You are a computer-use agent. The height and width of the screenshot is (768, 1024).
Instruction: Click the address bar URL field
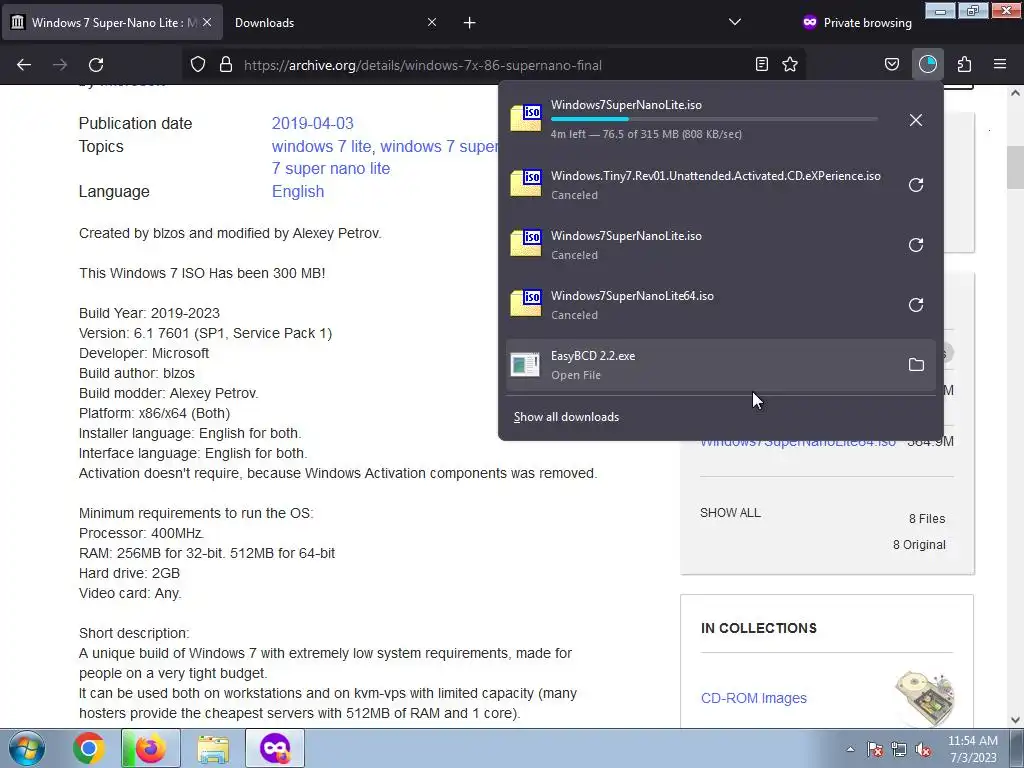coord(493,65)
